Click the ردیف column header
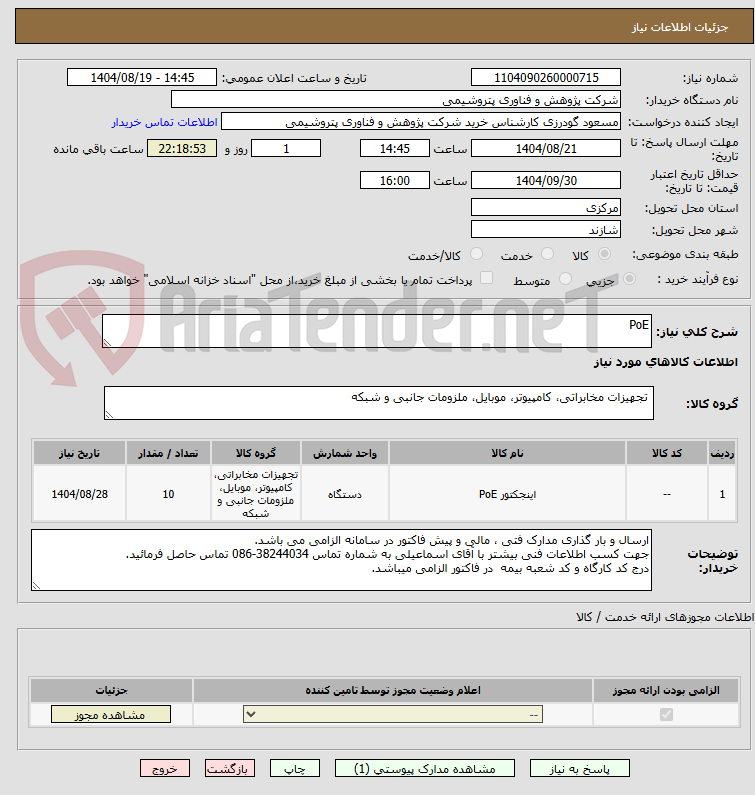The width and height of the screenshot is (755, 795). point(722,453)
